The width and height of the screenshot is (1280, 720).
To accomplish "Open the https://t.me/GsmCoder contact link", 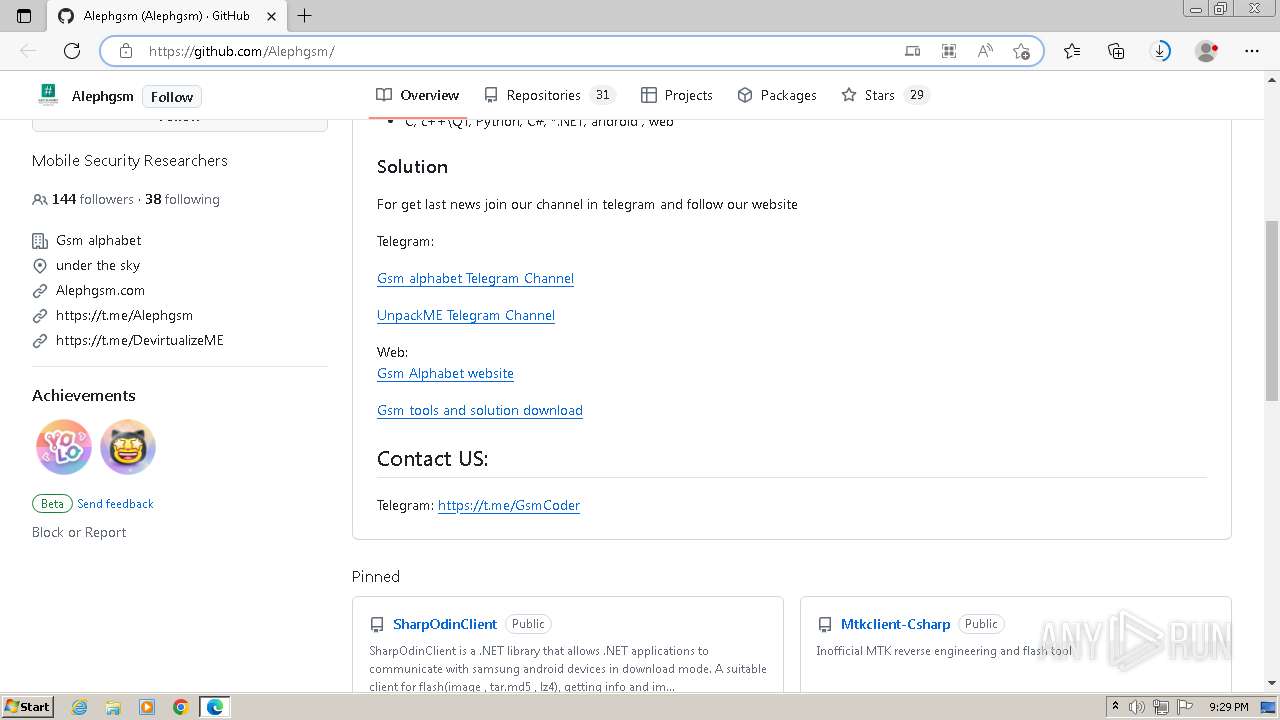I will tap(509, 505).
